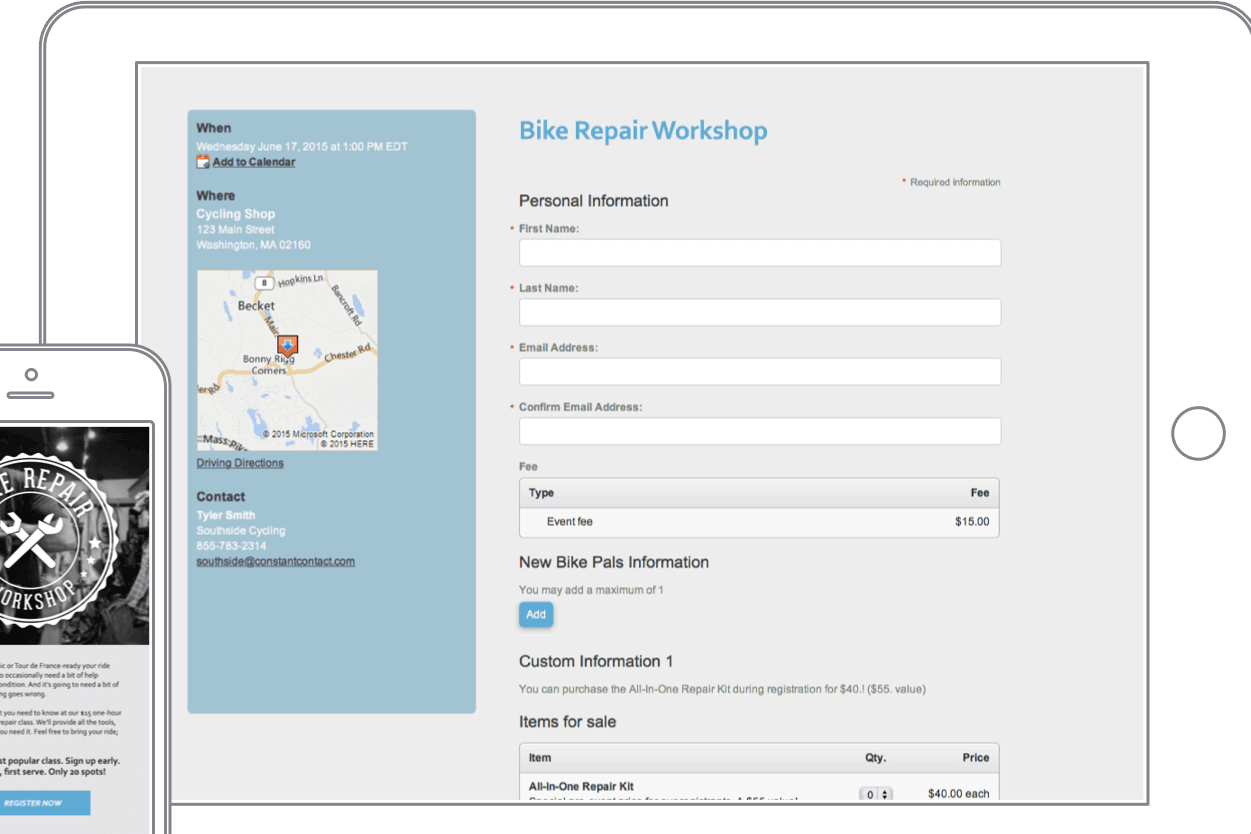Screen dimensions: 1251x834
Task: Email southside@constantcontact.com link
Action: click(x=275, y=561)
